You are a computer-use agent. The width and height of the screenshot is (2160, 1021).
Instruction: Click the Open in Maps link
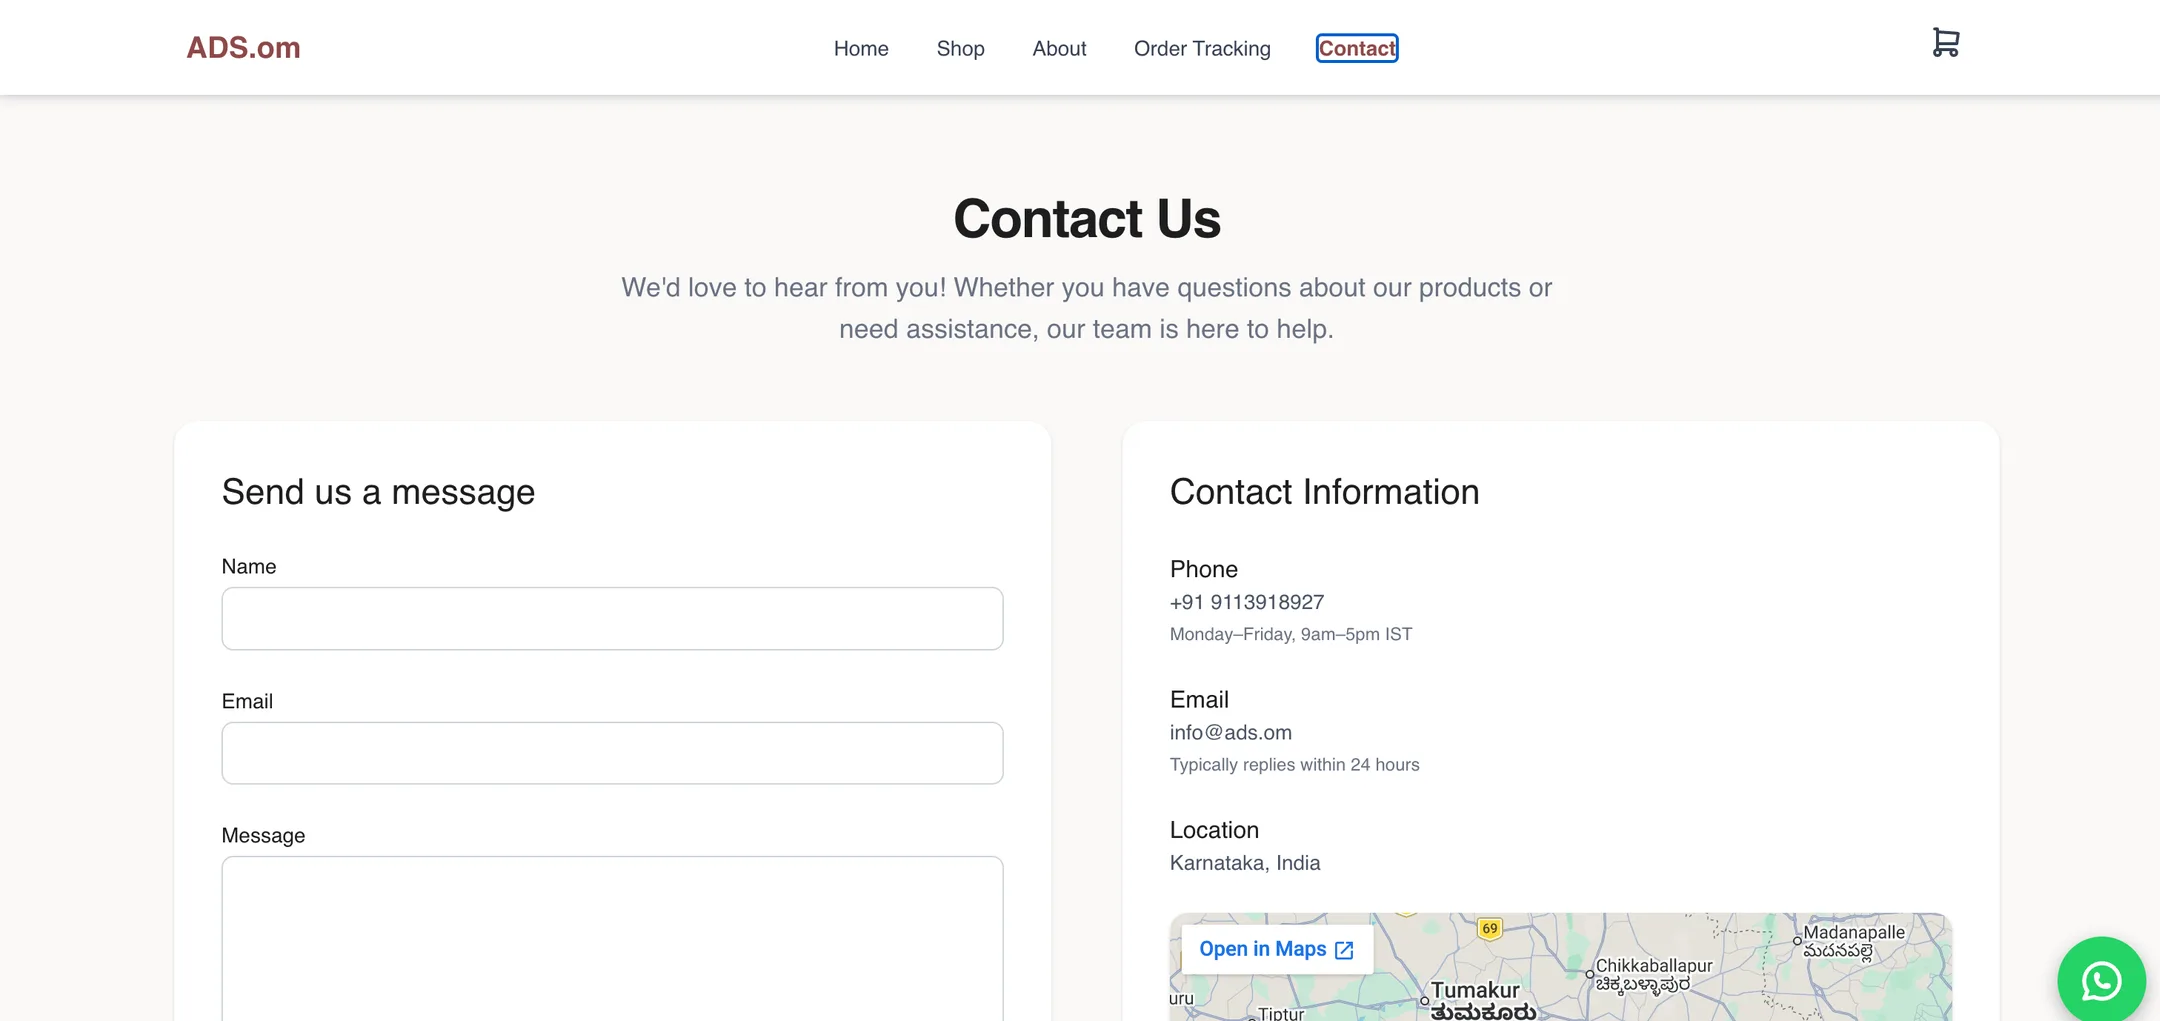click(x=1276, y=949)
